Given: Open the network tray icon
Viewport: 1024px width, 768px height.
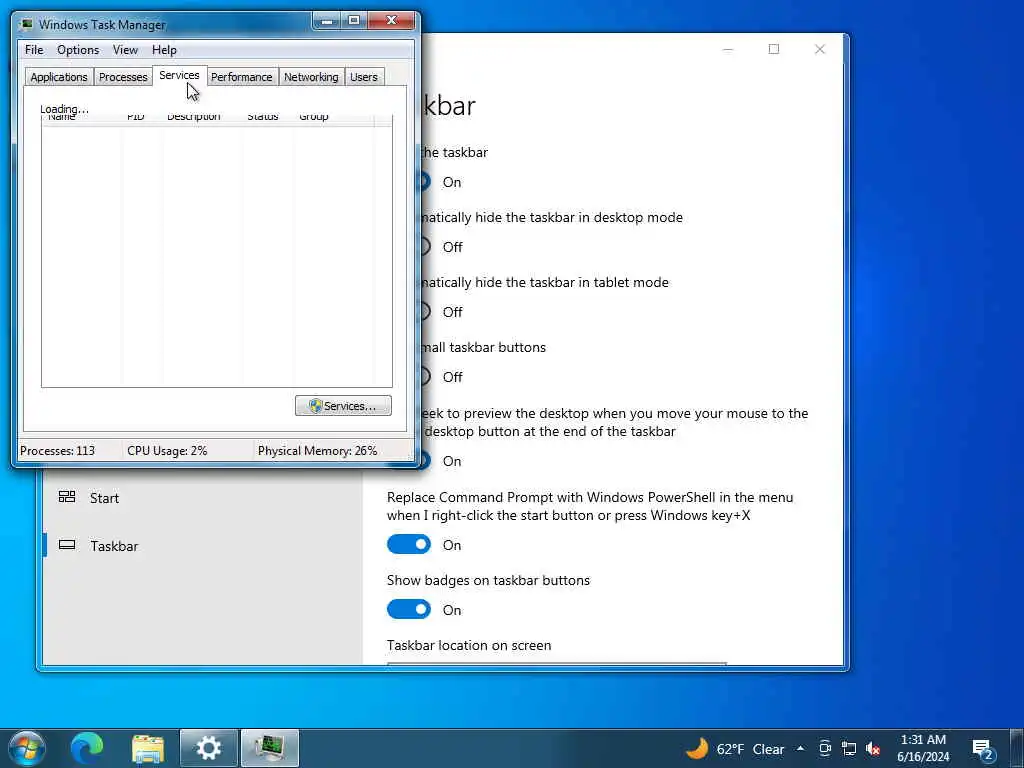Looking at the screenshot, I should point(848,748).
